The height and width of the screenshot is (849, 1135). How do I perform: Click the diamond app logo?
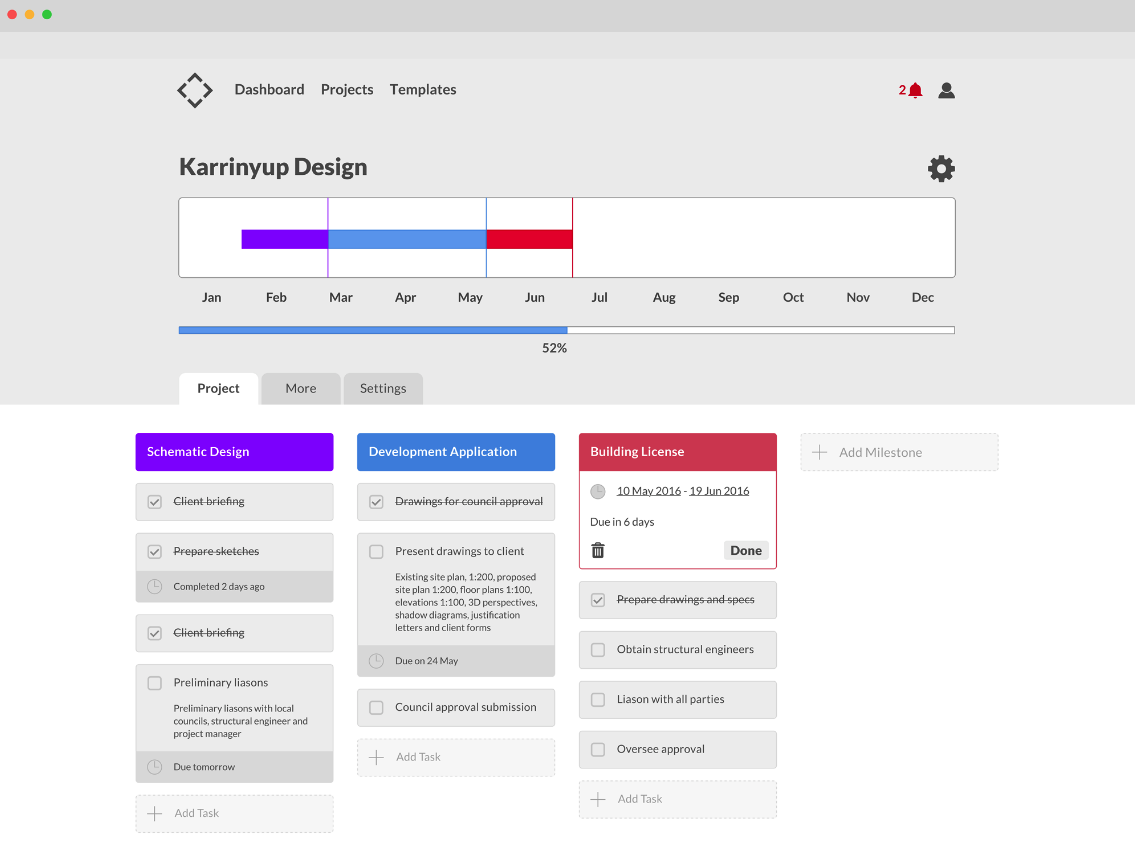(195, 90)
